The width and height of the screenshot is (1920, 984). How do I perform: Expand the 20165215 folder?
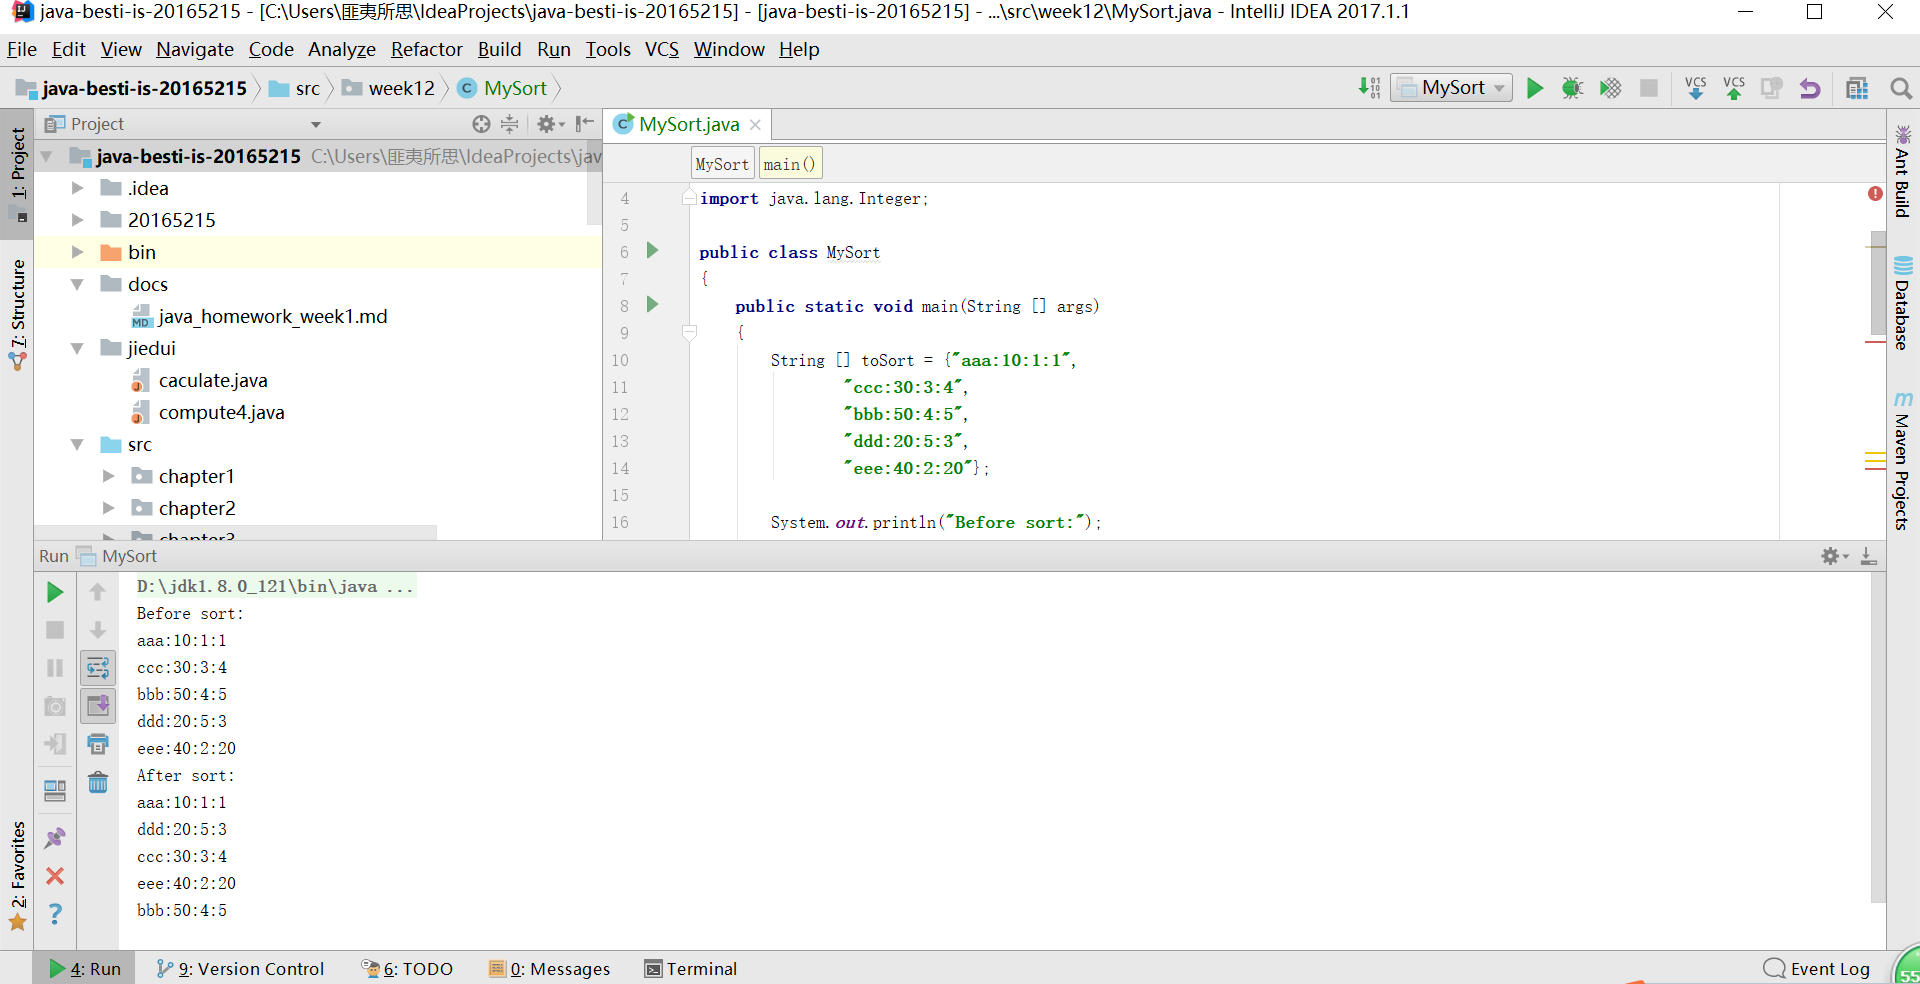[x=77, y=220]
